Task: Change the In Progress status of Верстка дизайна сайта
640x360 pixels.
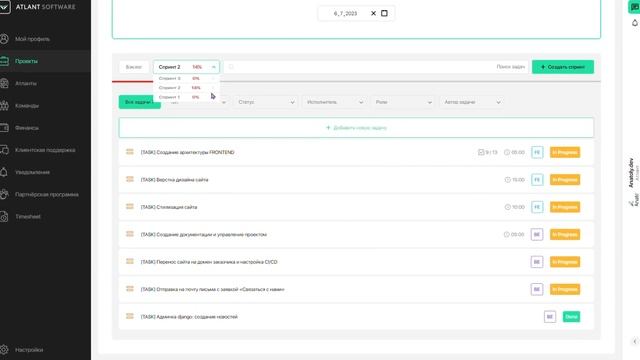Action: tap(565, 180)
